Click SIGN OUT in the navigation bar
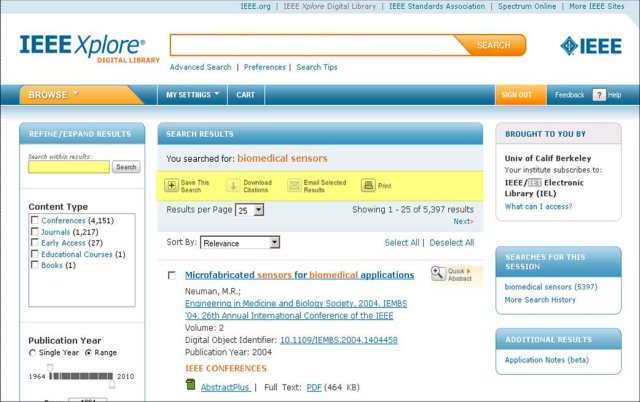This screenshot has width=640, height=402. 520,95
